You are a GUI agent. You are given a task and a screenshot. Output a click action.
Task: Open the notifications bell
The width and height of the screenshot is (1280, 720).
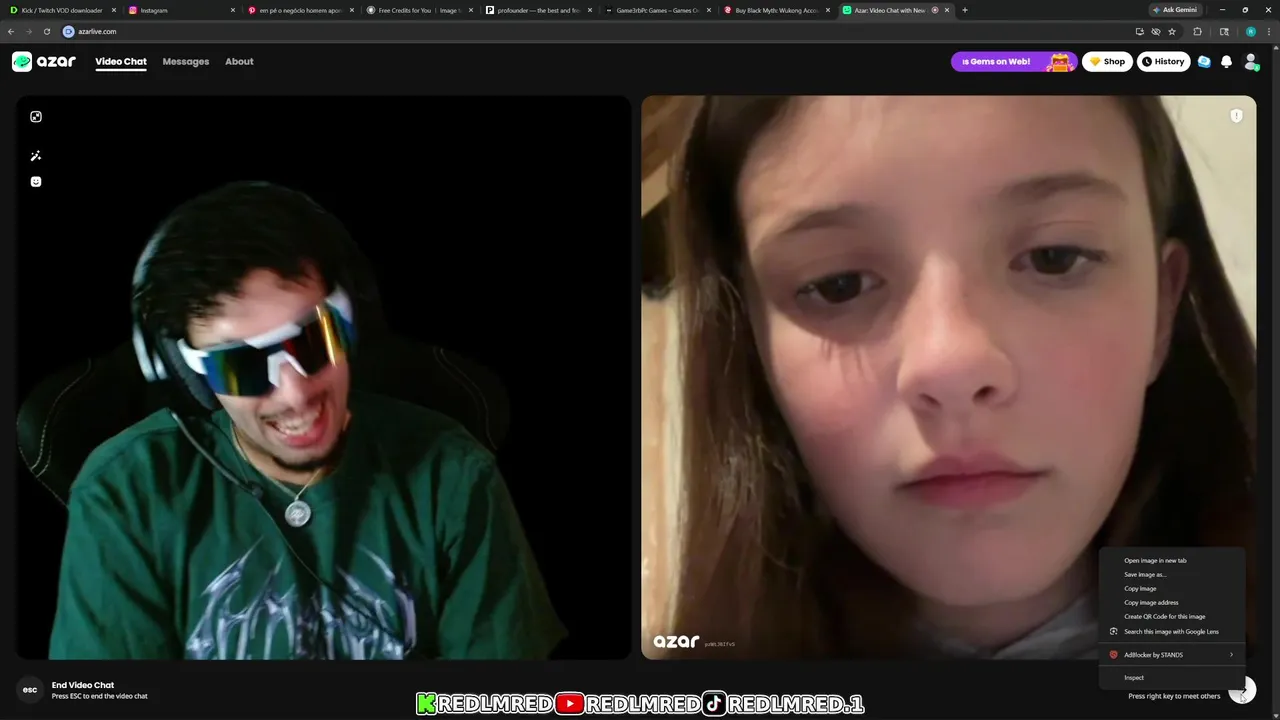(1227, 62)
